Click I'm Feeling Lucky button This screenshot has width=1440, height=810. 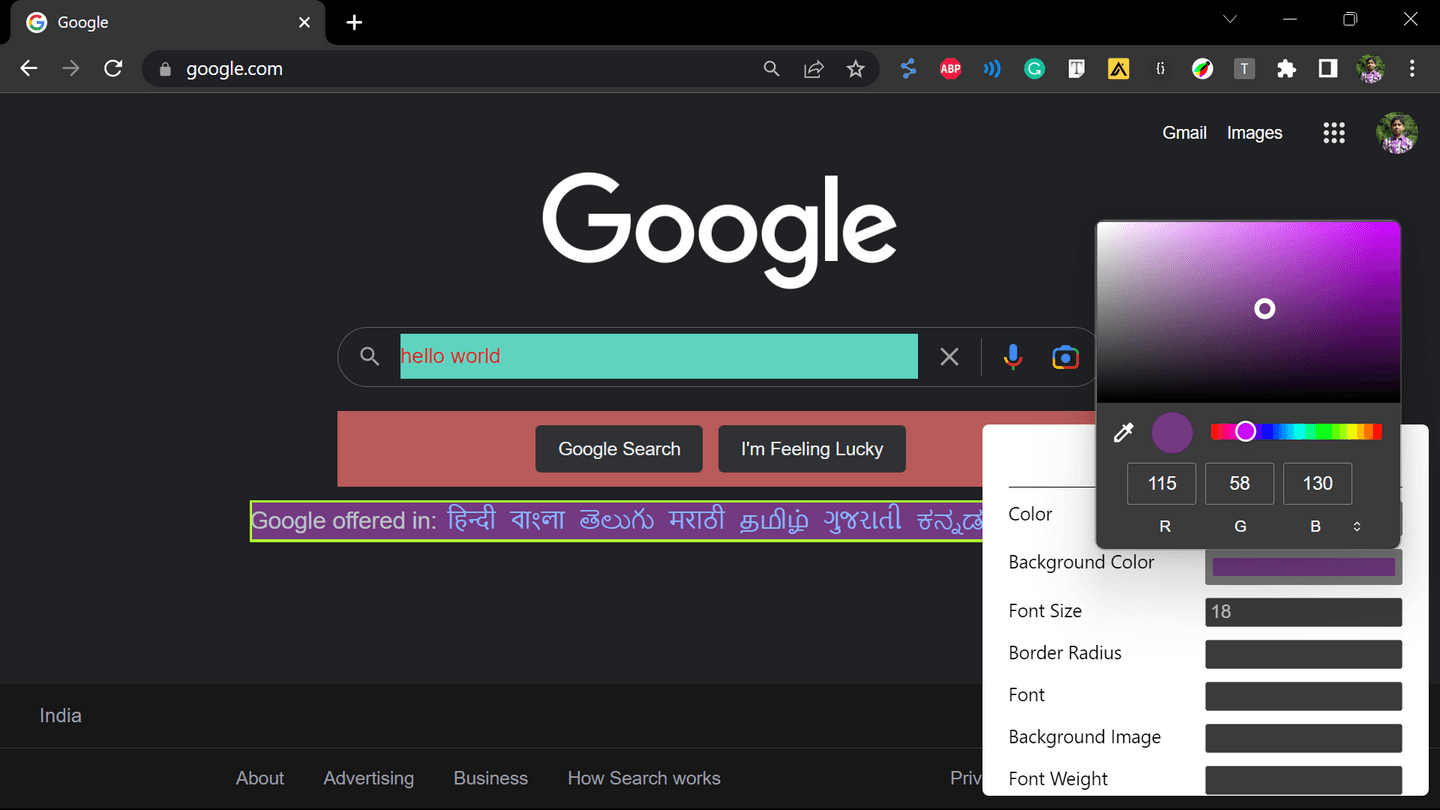point(812,449)
